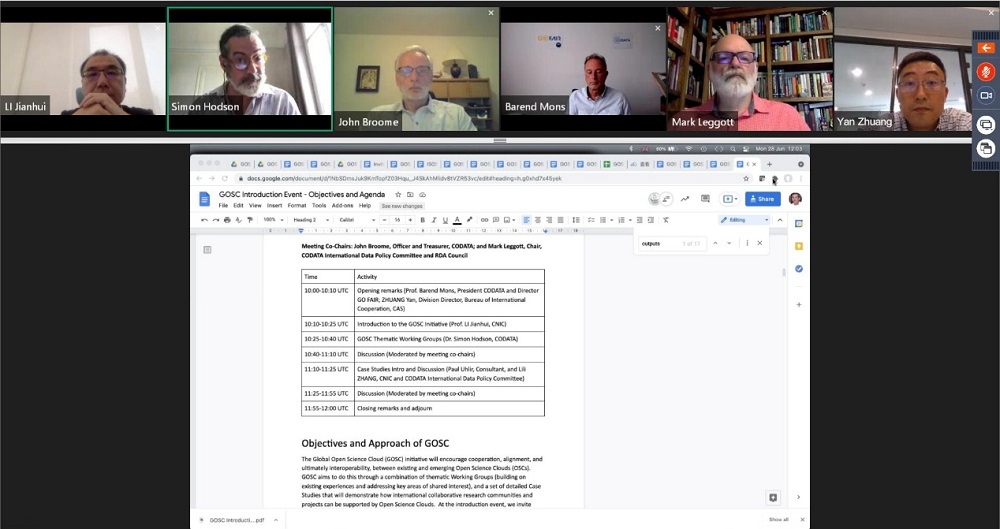Open the File menu

223,206
